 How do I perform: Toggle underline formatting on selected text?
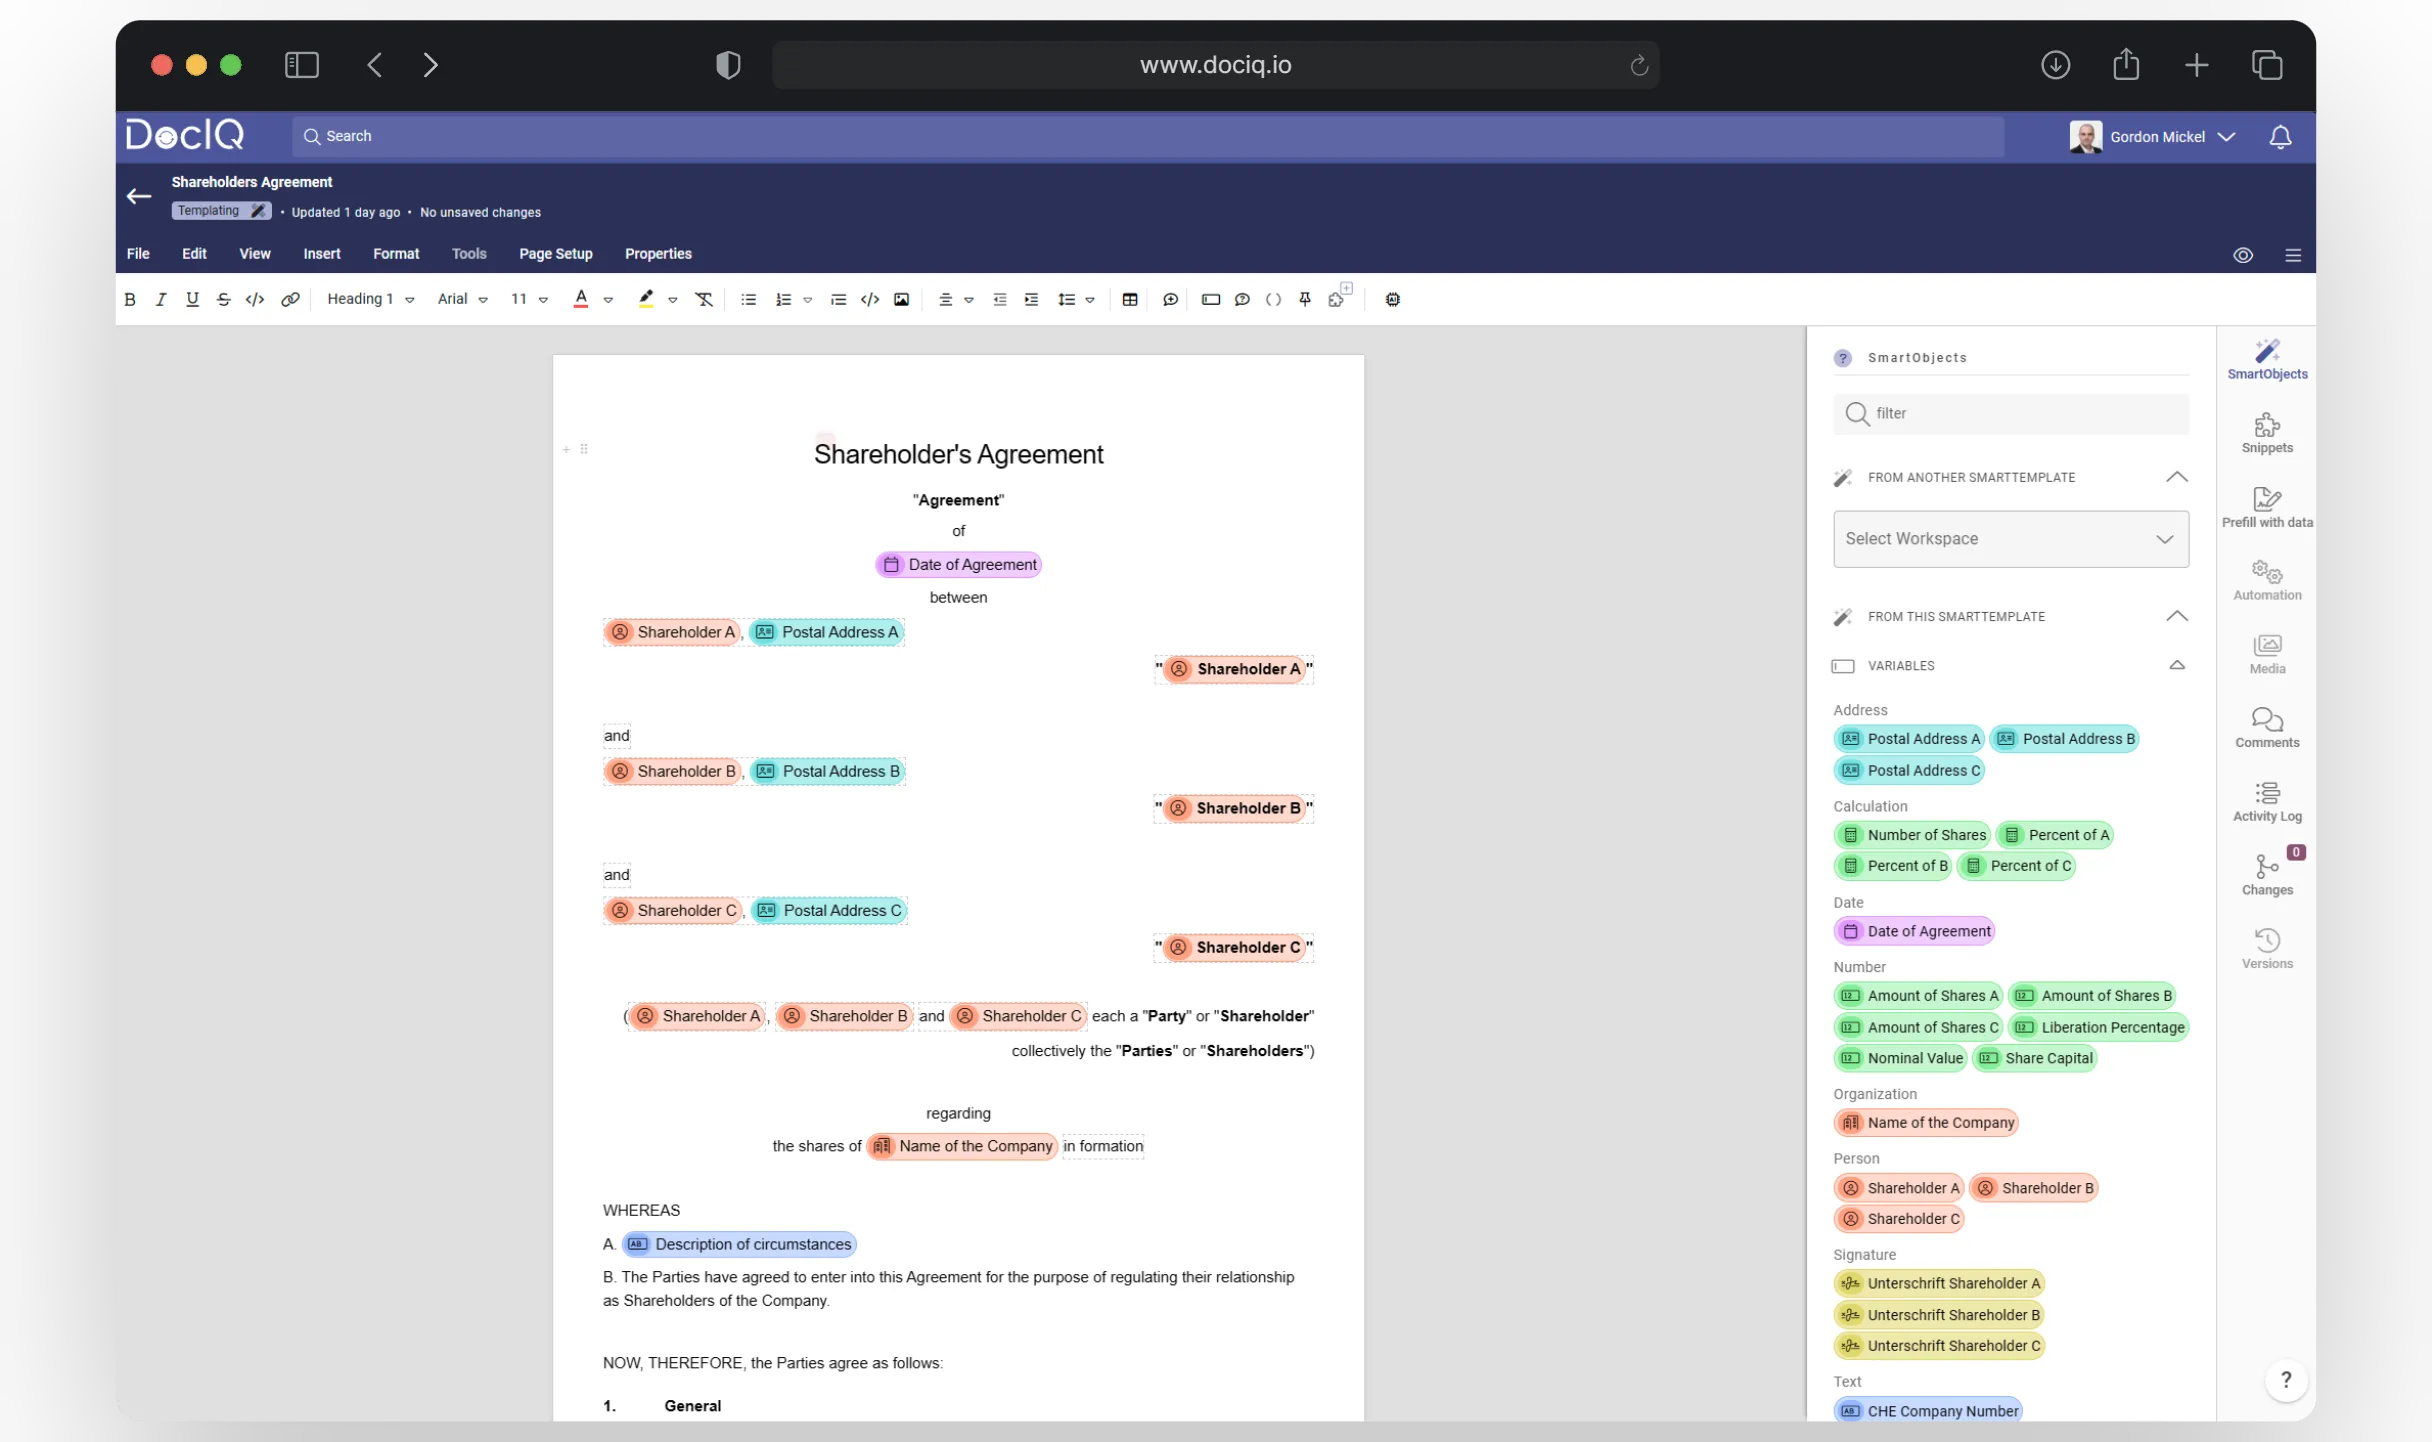pos(192,299)
